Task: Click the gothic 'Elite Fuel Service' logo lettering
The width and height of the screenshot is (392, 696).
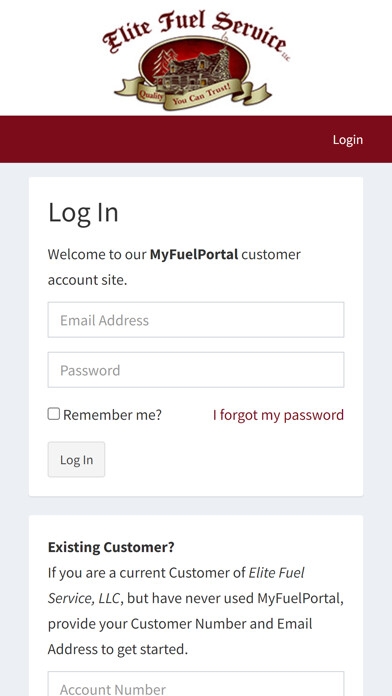Action: point(195,32)
